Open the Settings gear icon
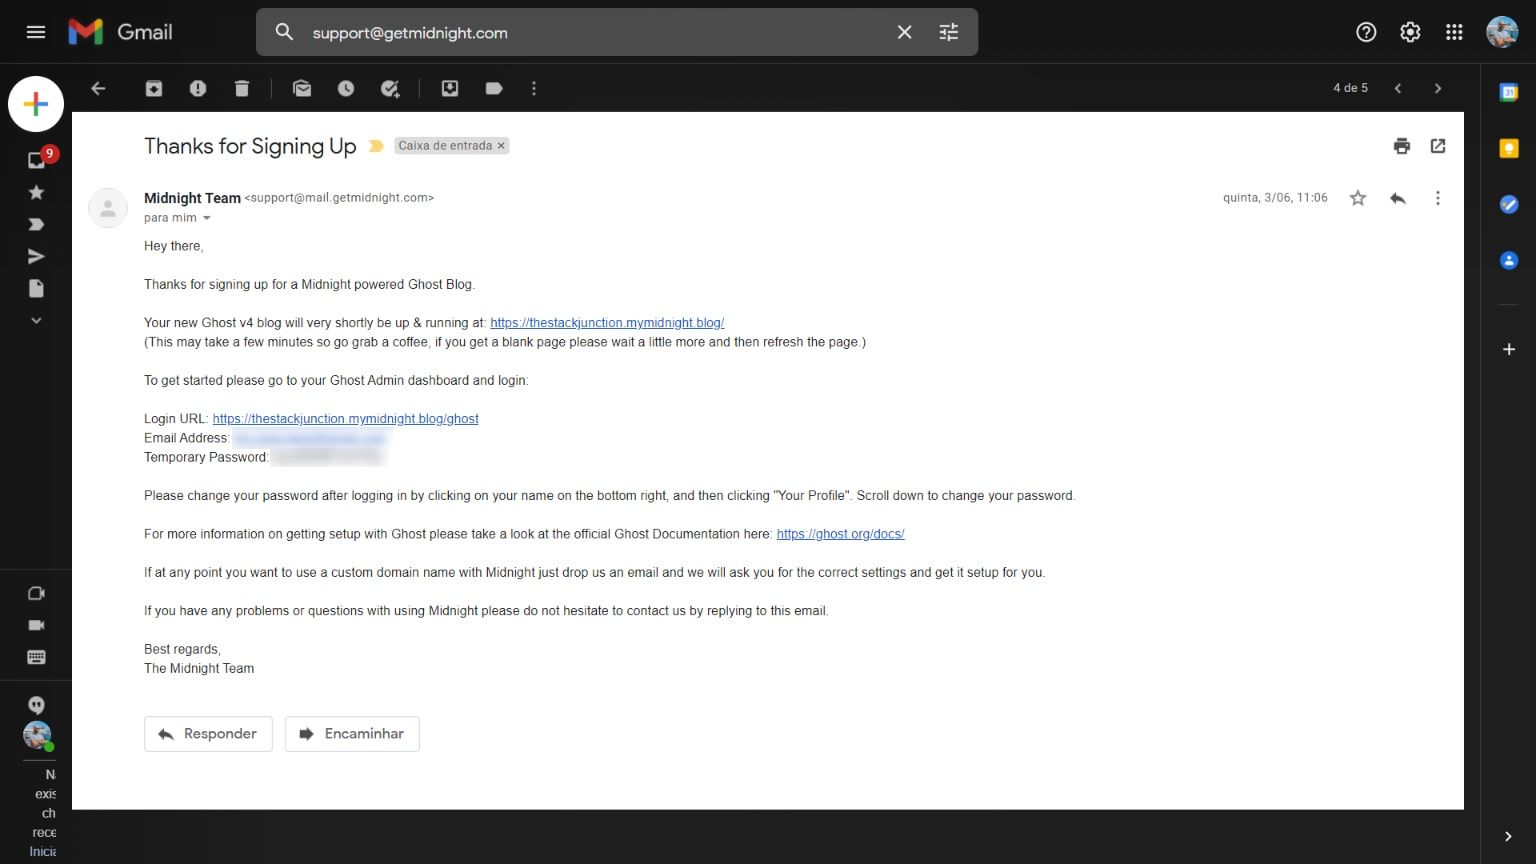This screenshot has width=1536, height=864. pos(1410,32)
